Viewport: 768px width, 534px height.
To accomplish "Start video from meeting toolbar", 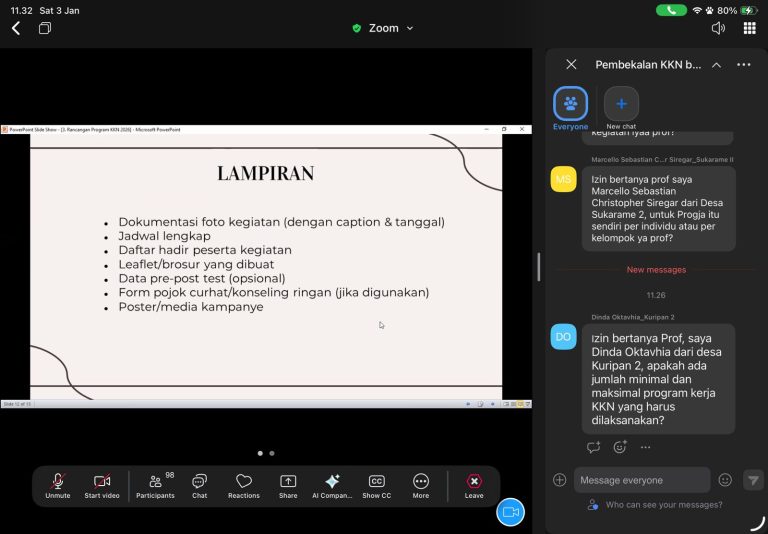I will click(x=102, y=485).
